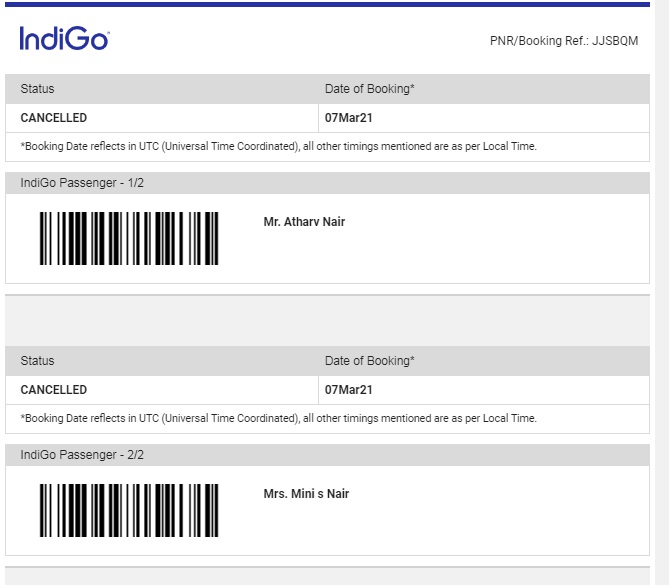Click the Status column header in top table
The height and width of the screenshot is (585, 669).
[x=38, y=89]
